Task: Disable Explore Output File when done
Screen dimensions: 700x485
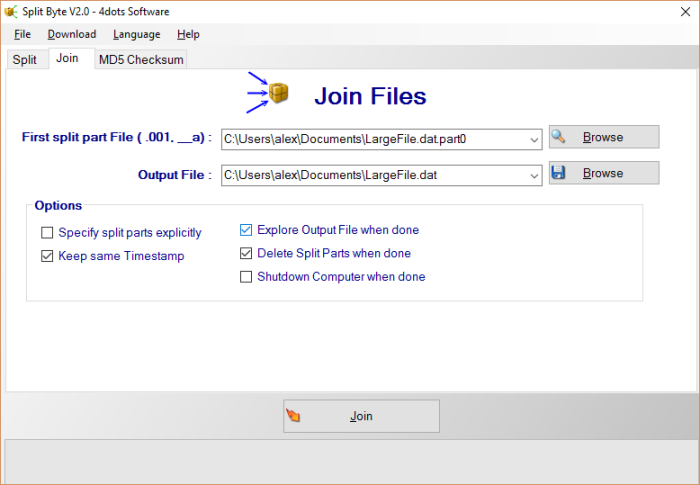Action: [x=246, y=230]
